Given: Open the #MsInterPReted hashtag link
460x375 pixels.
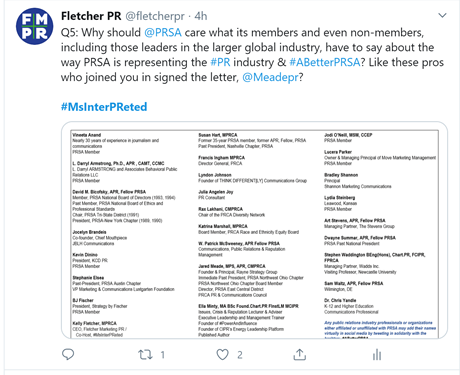Looking at the screenshot, I should coord(104,107).
